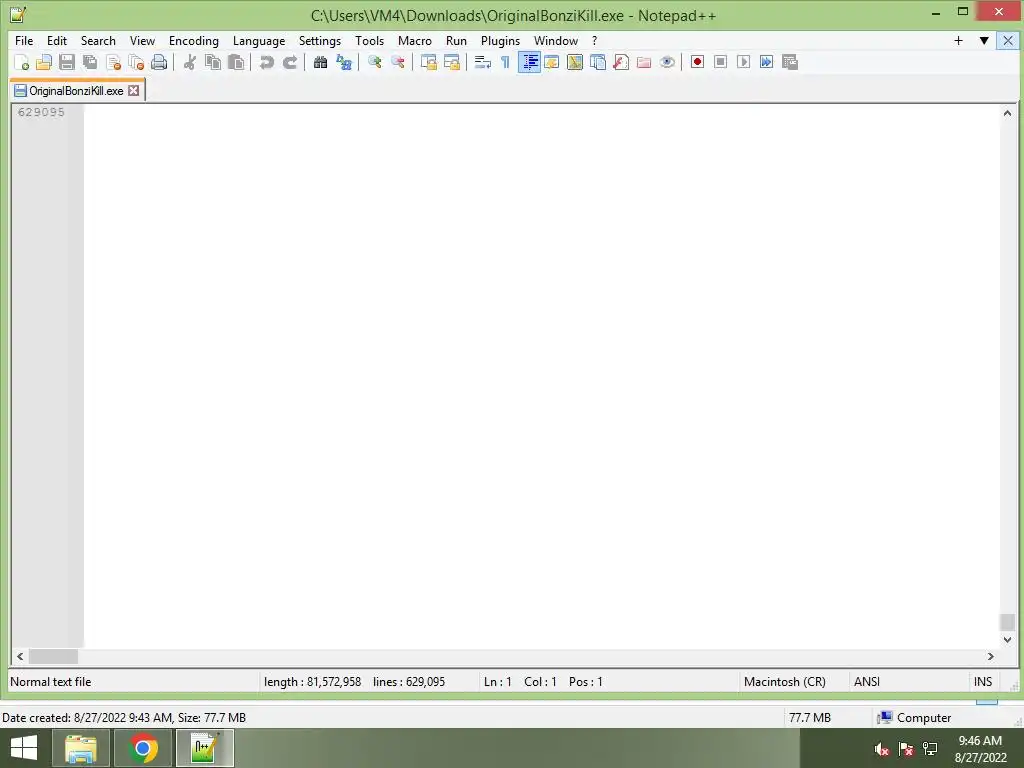Open Google Chrome from the taskbar
The image size is (1024, 768).
pos(142,748)
